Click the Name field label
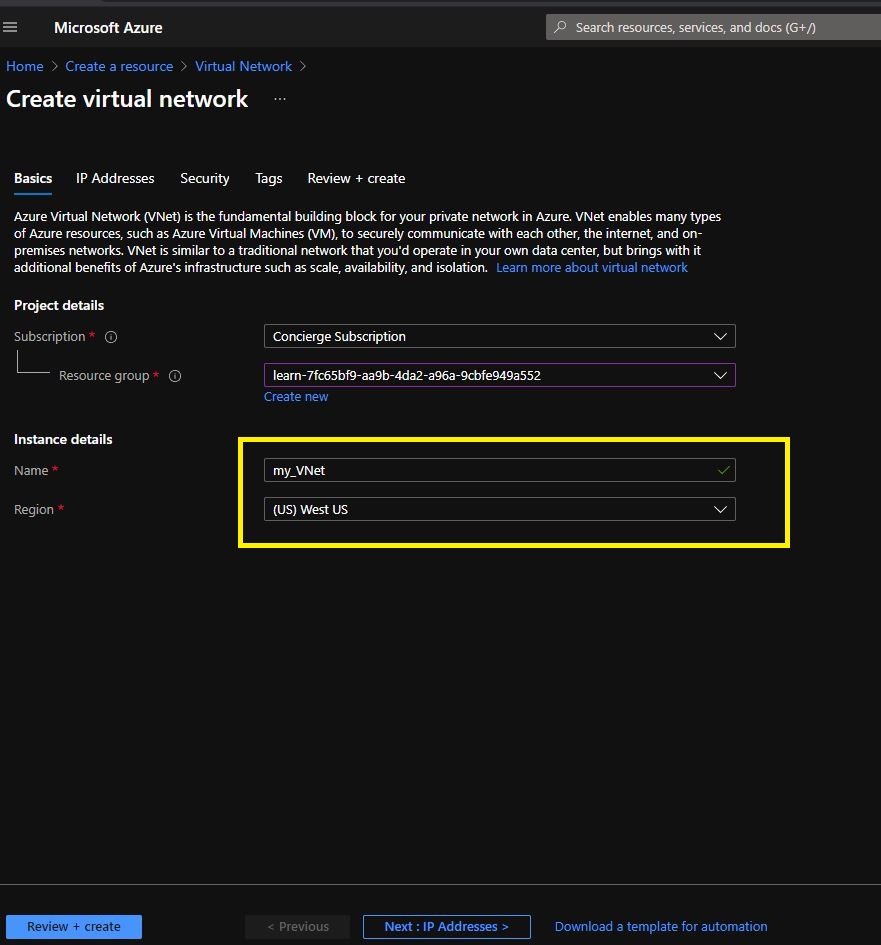This screenshot has height=945, width=881. tap(31, 471)
